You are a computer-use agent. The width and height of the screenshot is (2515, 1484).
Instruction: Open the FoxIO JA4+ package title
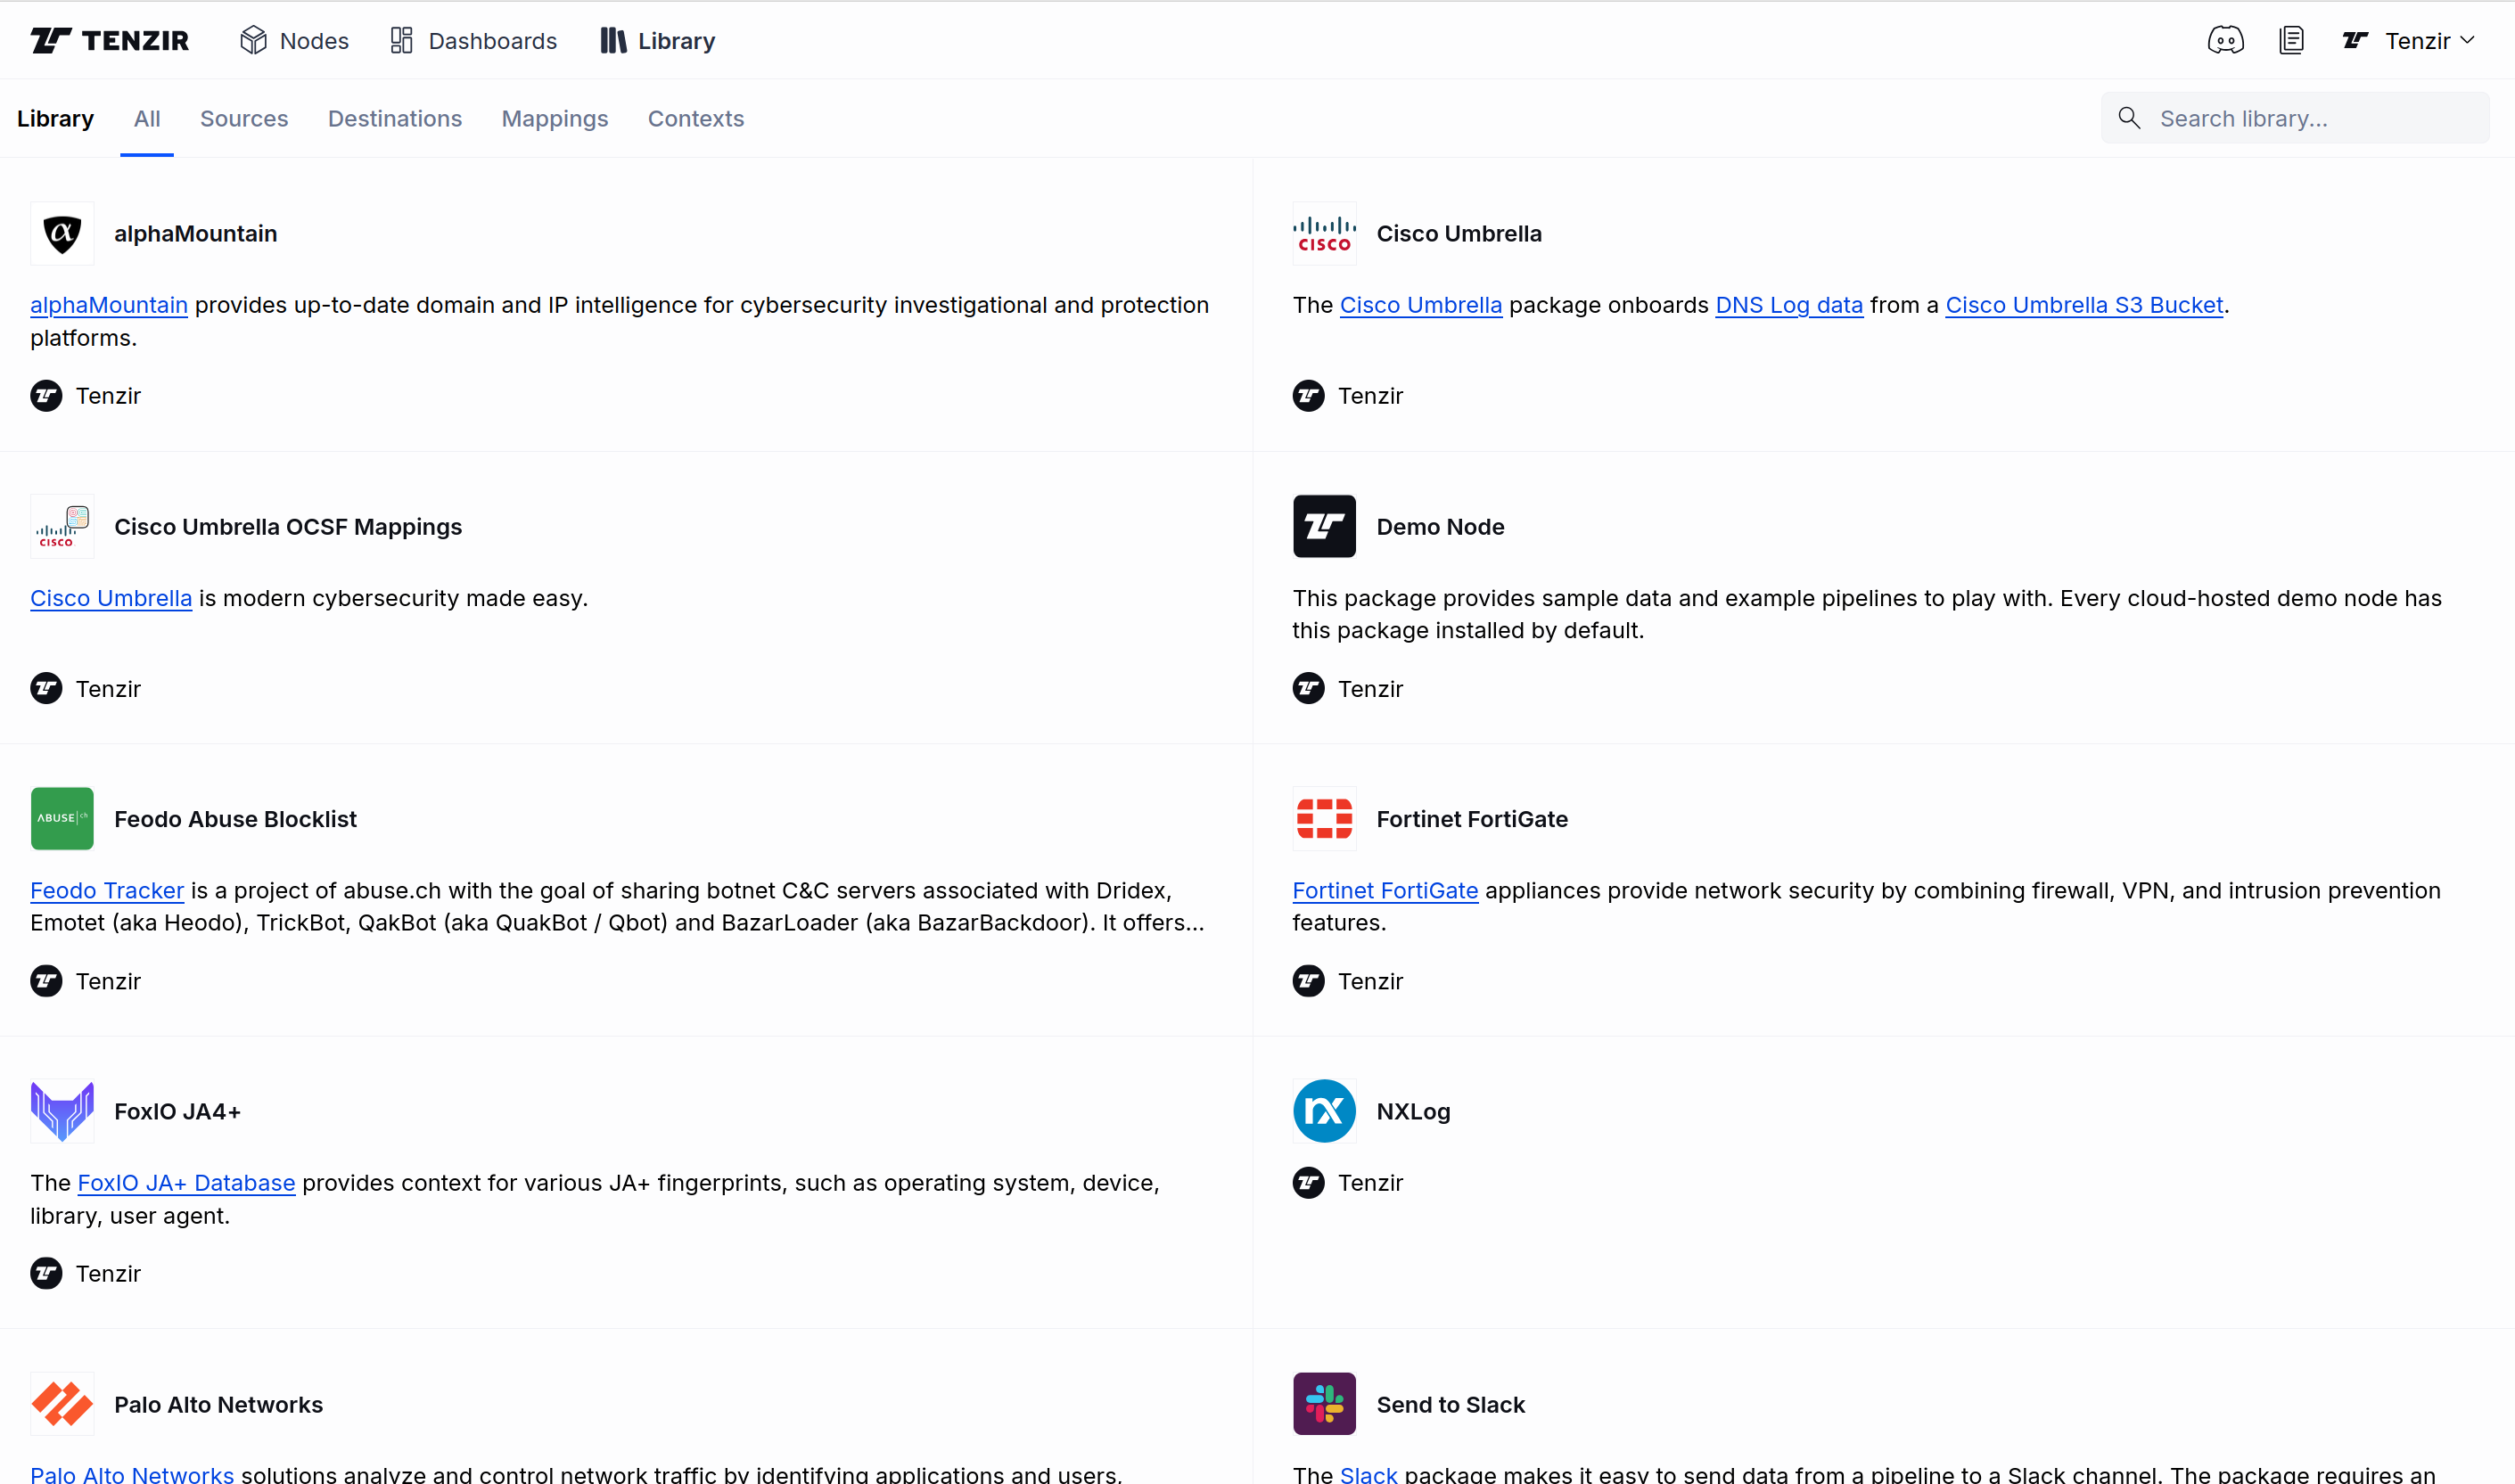[177, 1111]
